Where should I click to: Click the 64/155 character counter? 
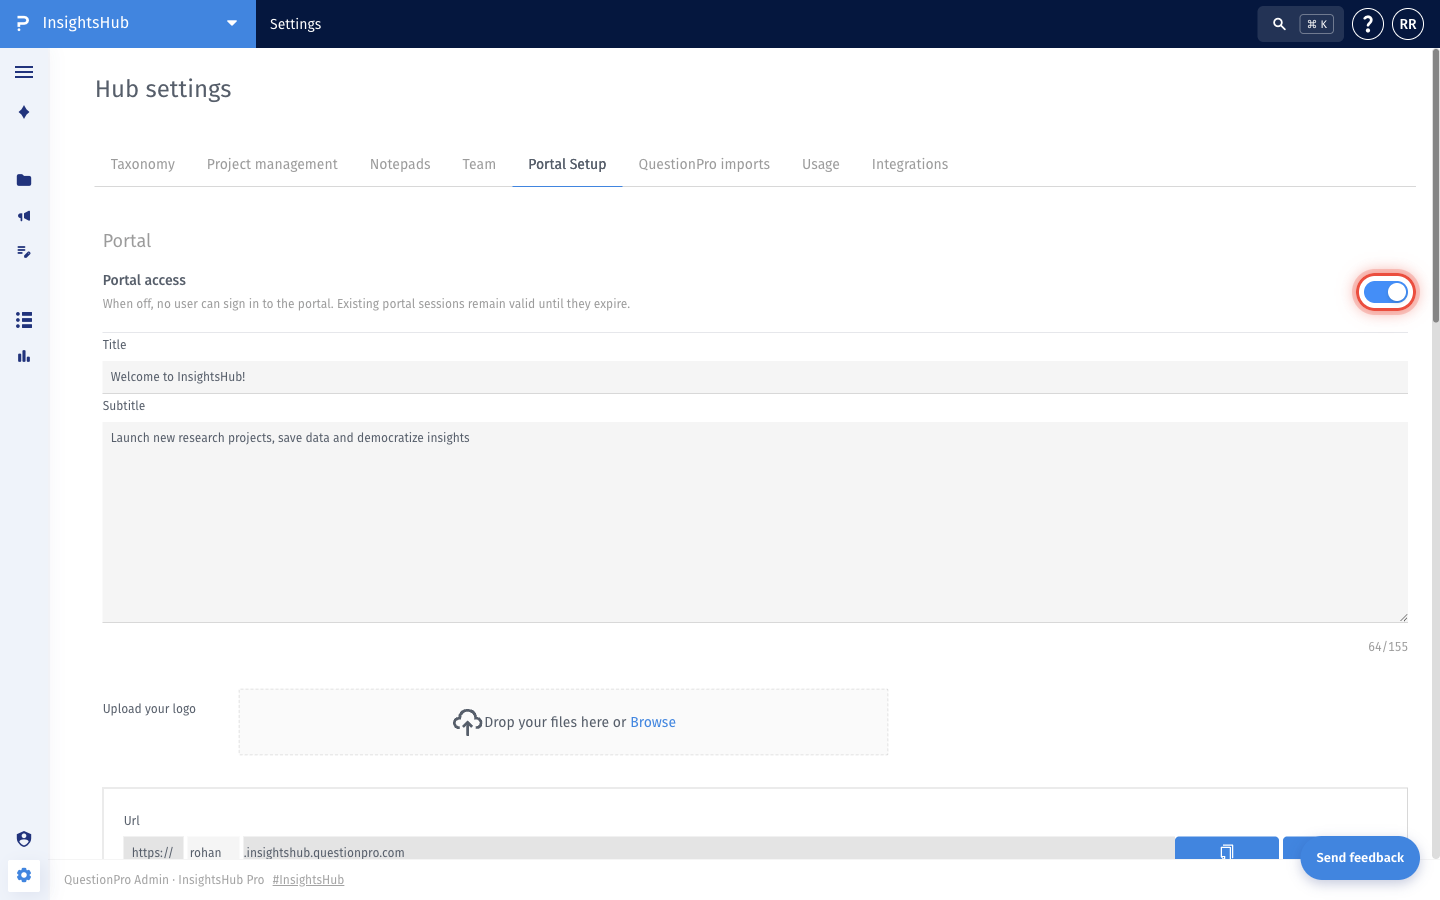tap(1388, 647)
